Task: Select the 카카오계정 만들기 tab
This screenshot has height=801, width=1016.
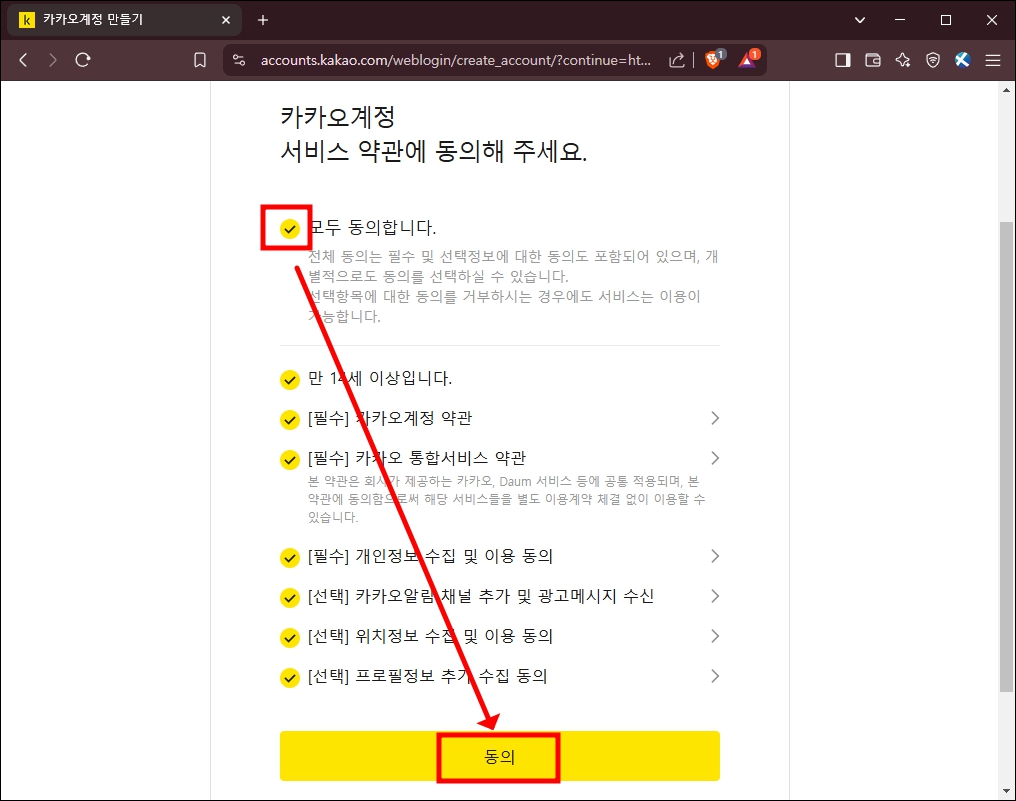Action: coord(124,20)
